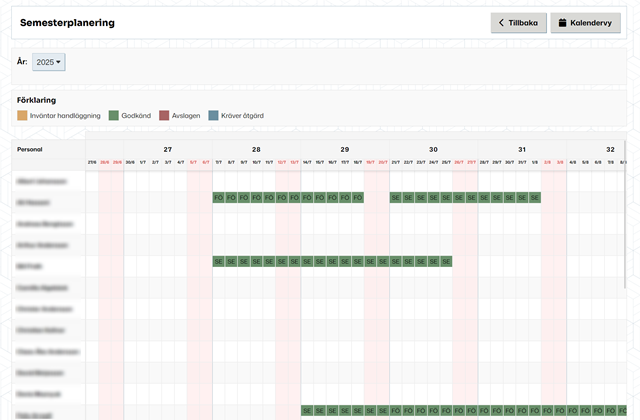Click the blue Kräver åtgärd legend swatch
Viewport: 640px width, 420px height.
pyautogui.click(x=213, y=116)
